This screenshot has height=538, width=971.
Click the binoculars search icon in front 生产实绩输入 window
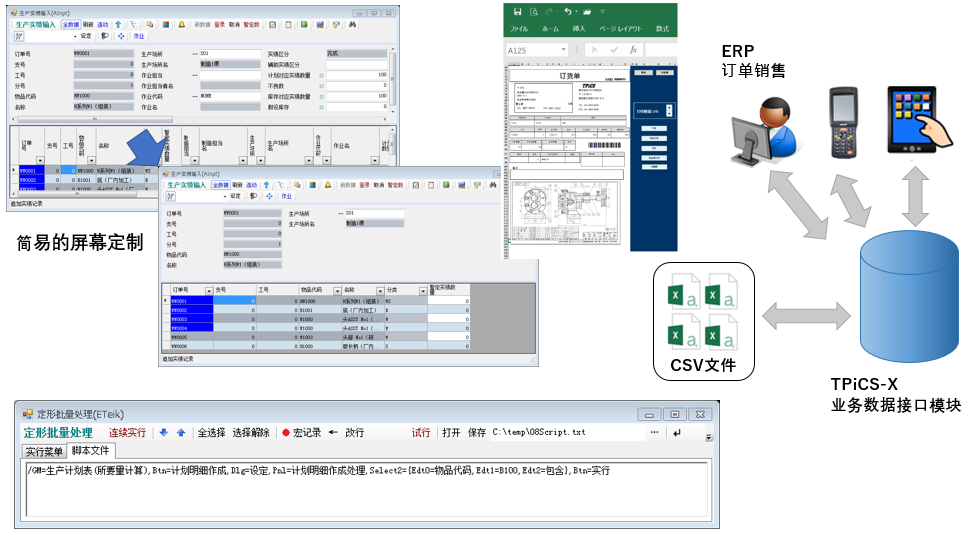493,185
